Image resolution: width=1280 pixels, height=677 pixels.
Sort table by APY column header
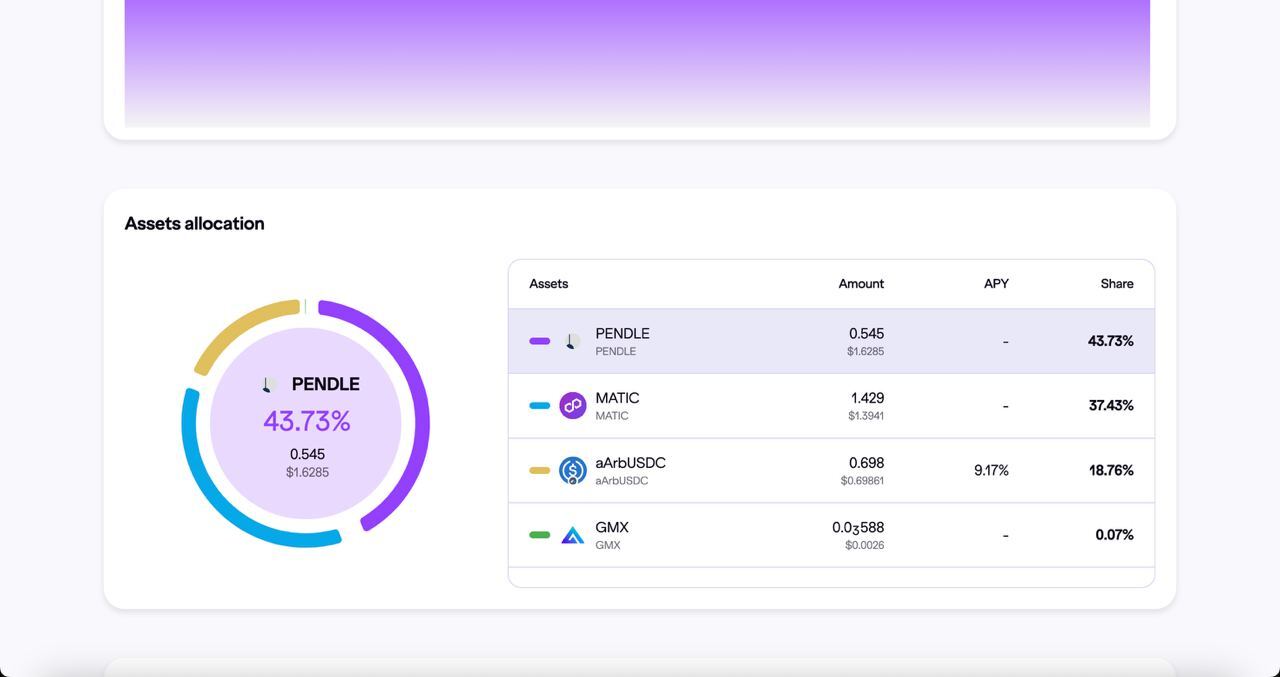point(995,284)
